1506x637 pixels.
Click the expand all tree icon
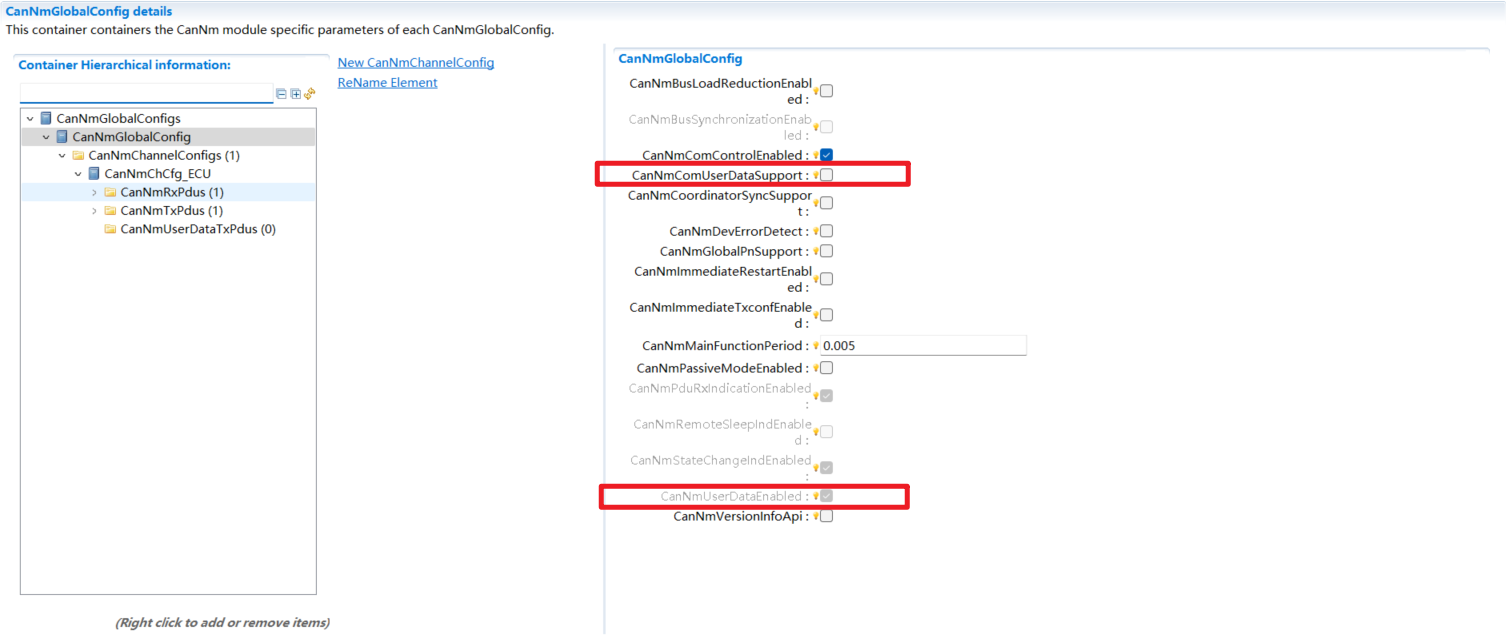[296, 94]
